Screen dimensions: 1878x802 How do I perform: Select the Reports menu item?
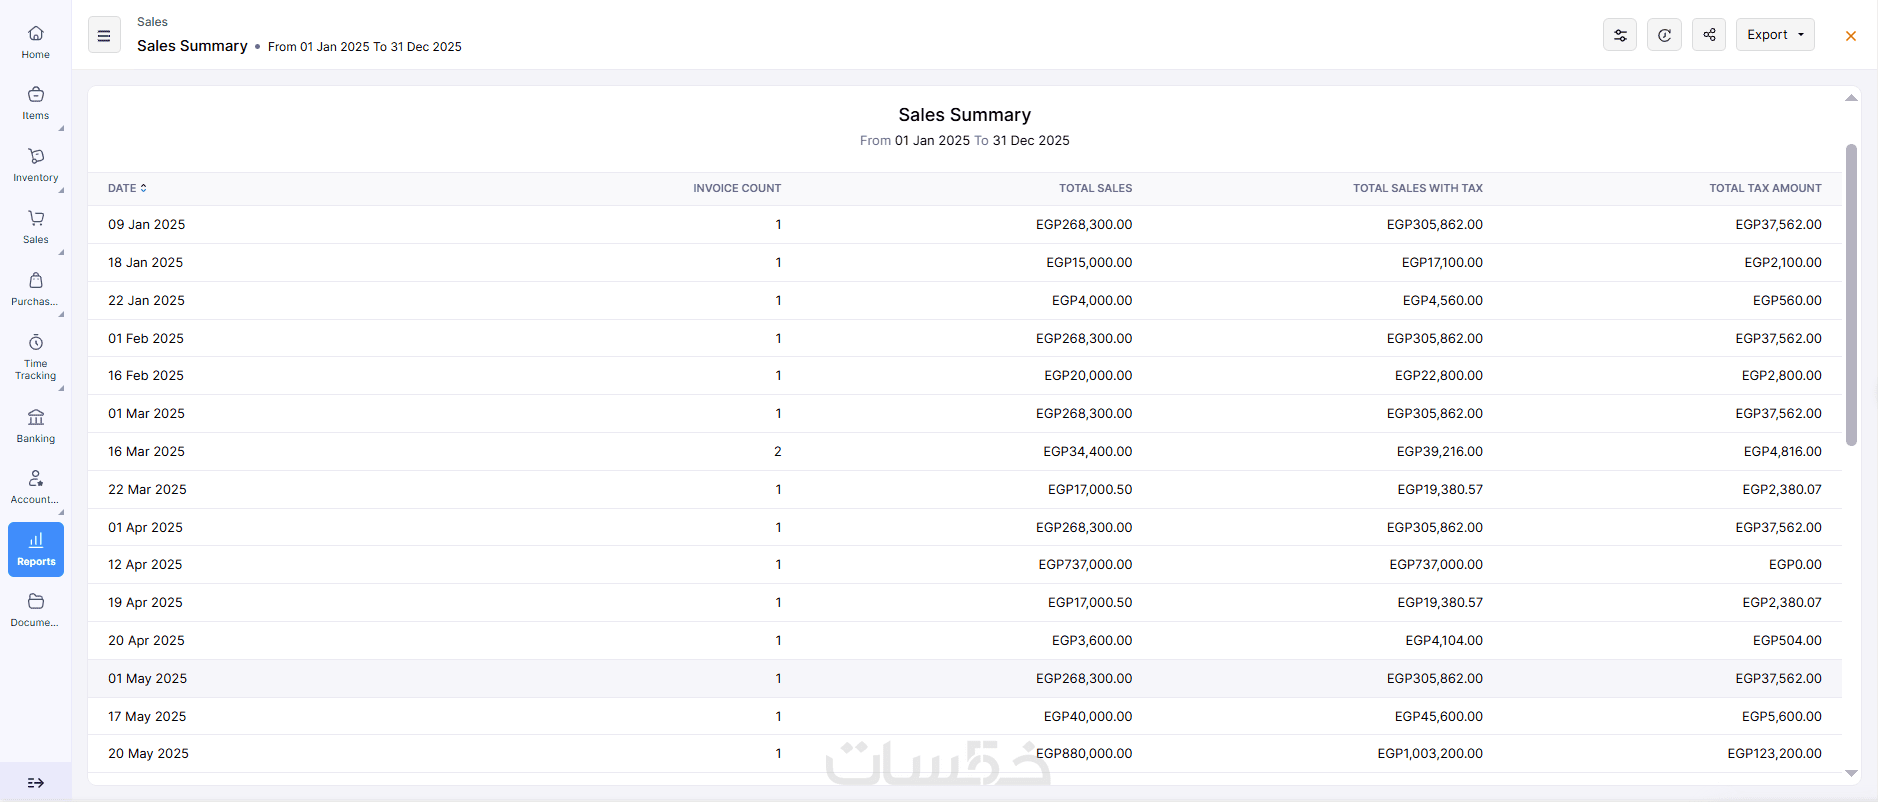(x=36, y=549)
